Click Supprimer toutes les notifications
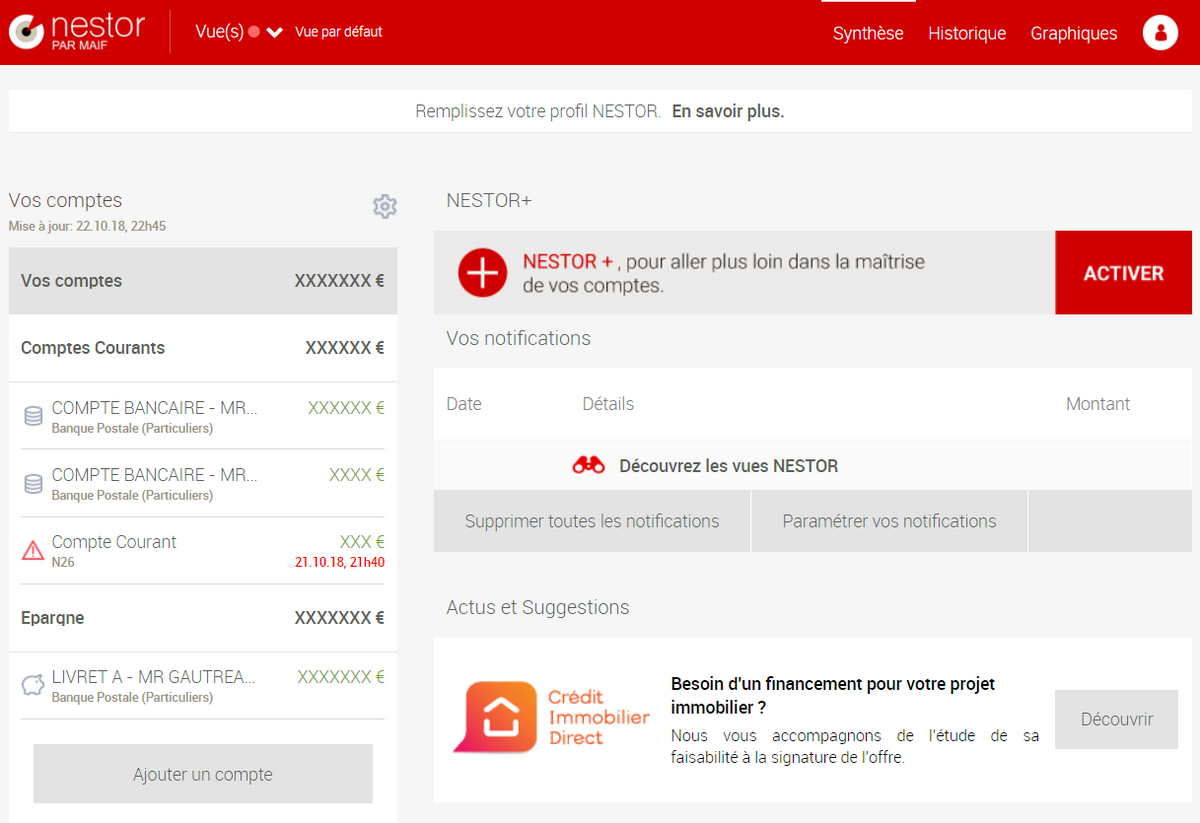 tap(592, 521)
